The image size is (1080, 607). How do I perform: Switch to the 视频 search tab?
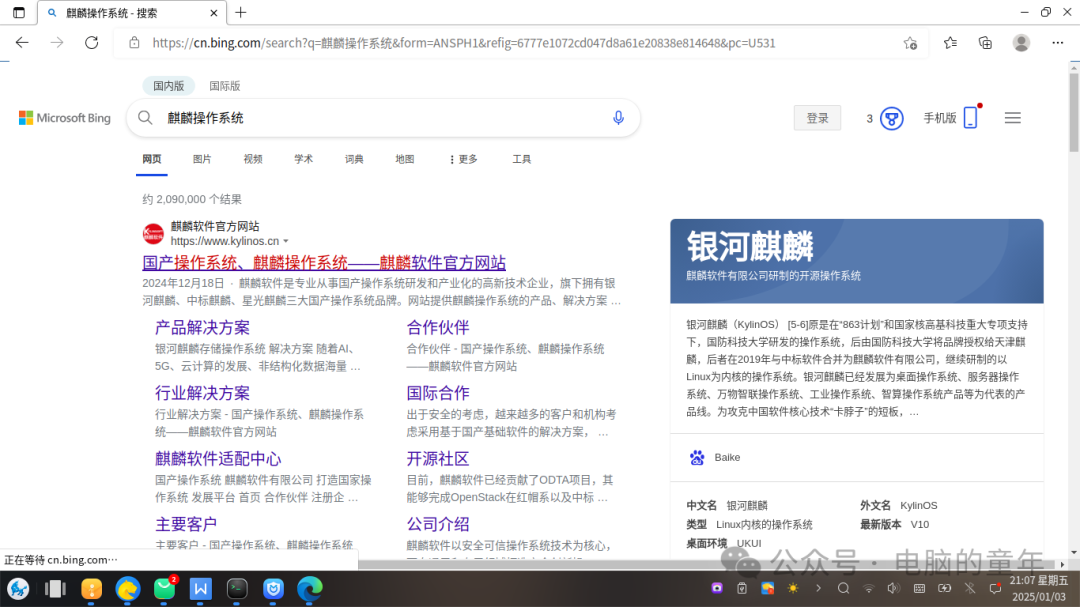point(252,158)
